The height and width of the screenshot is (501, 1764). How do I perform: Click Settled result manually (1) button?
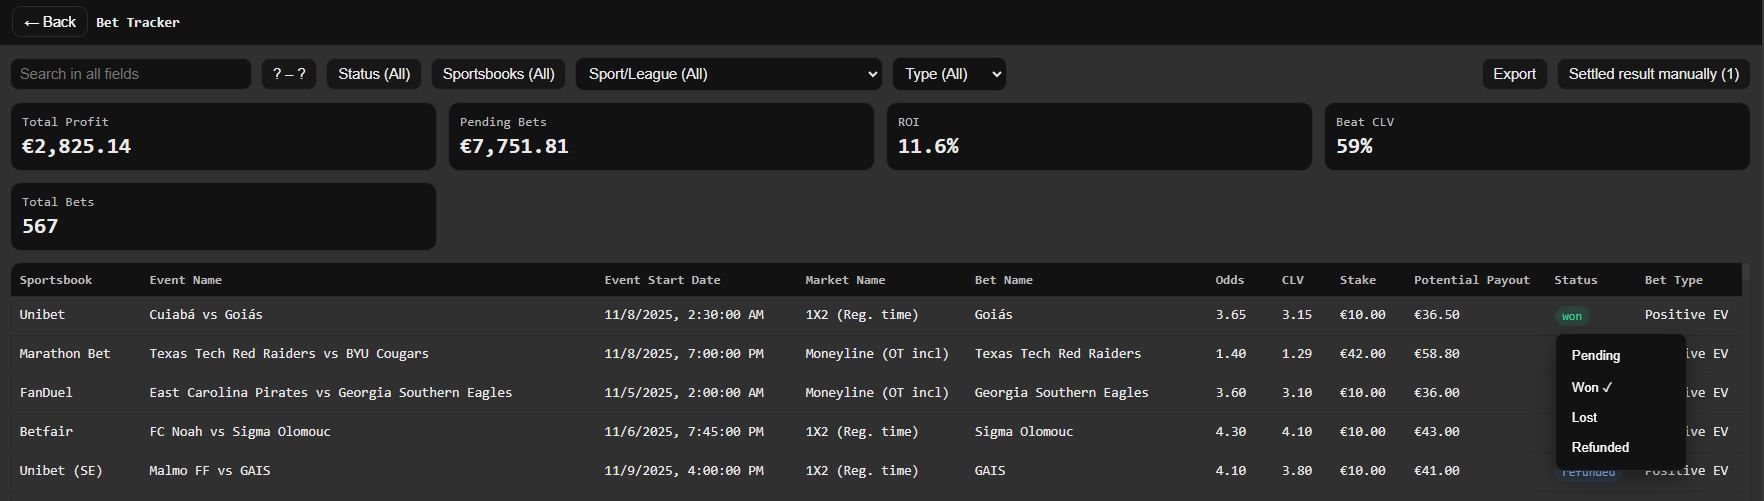(x=1653, y=74)
